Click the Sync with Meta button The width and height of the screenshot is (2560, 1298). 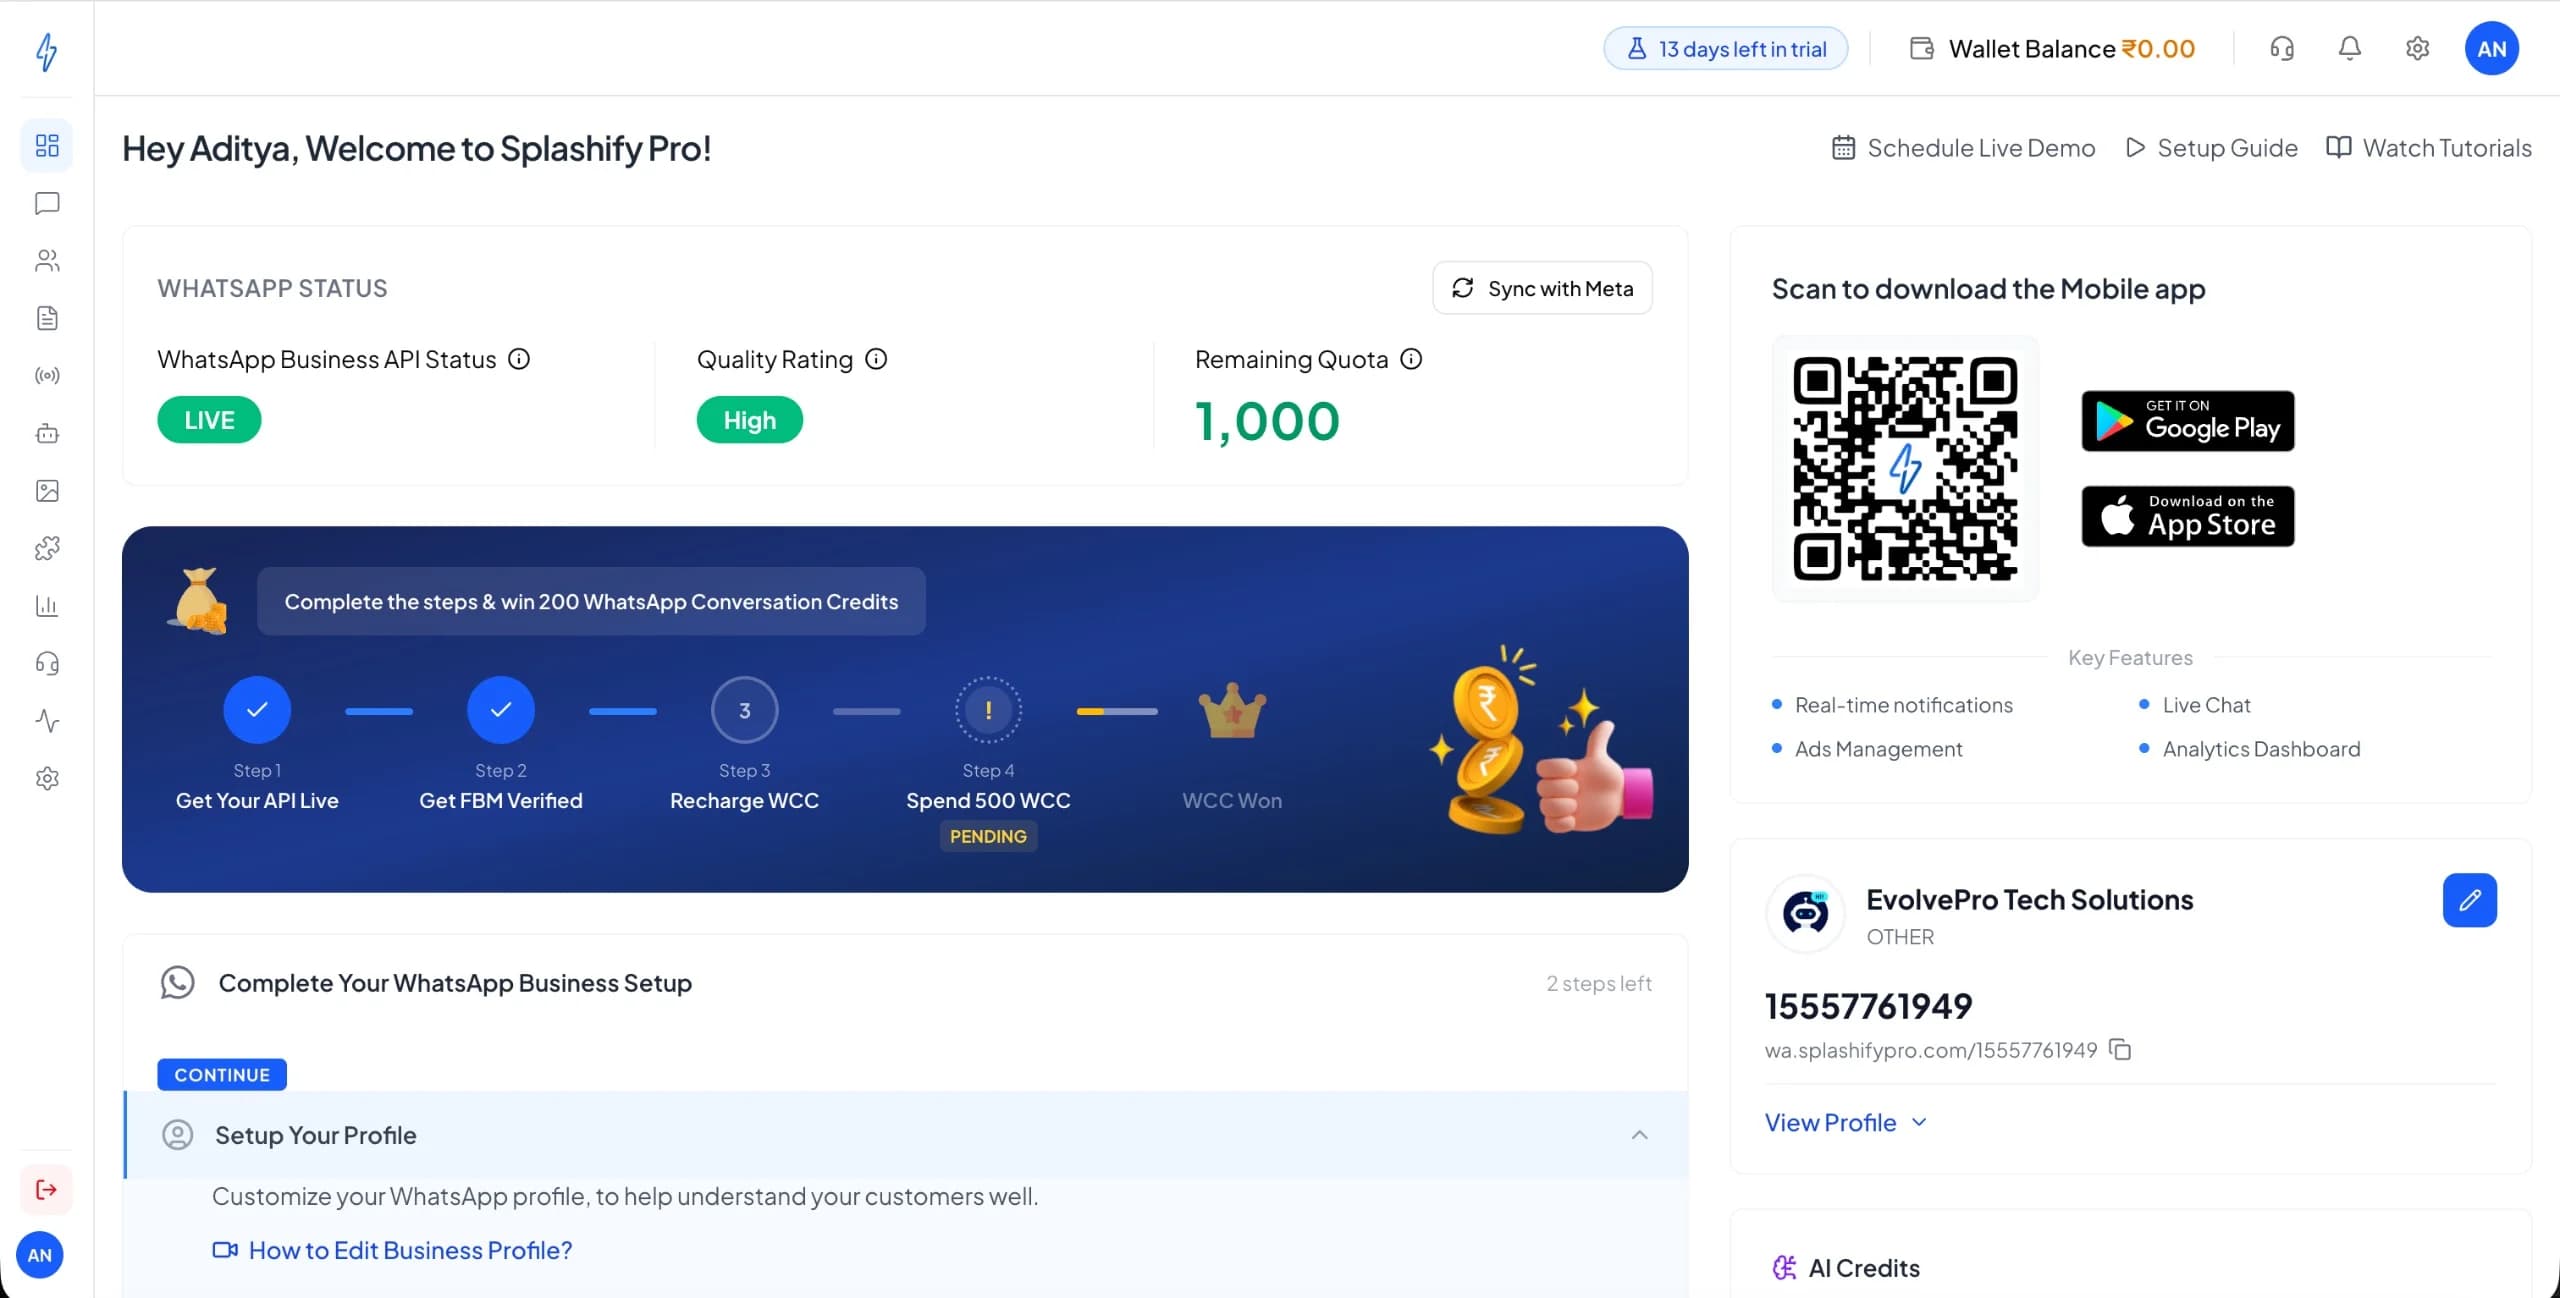pos(1541,288)
